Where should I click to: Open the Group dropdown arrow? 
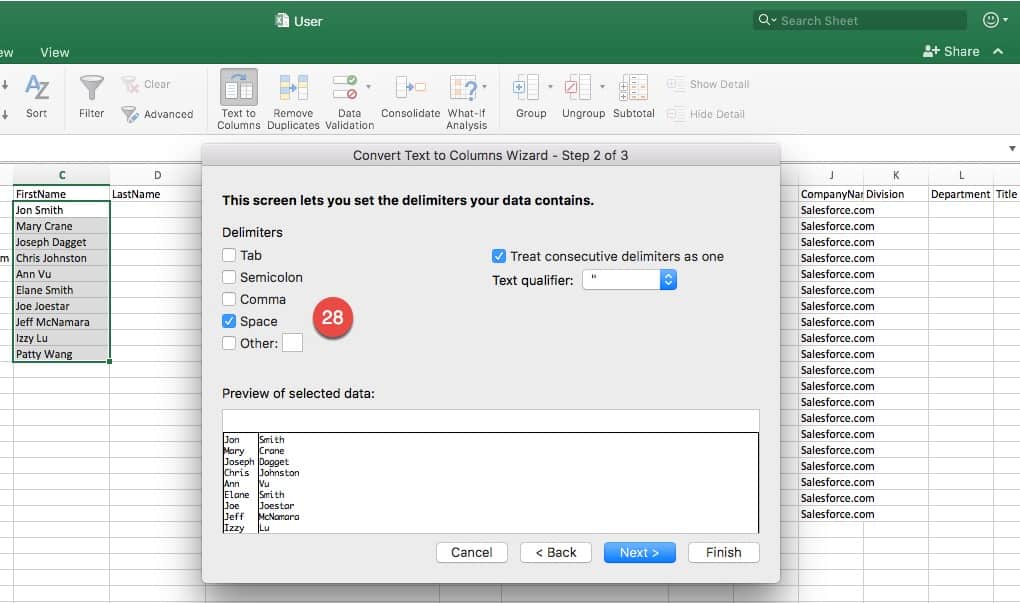click(x=549, y=87)
